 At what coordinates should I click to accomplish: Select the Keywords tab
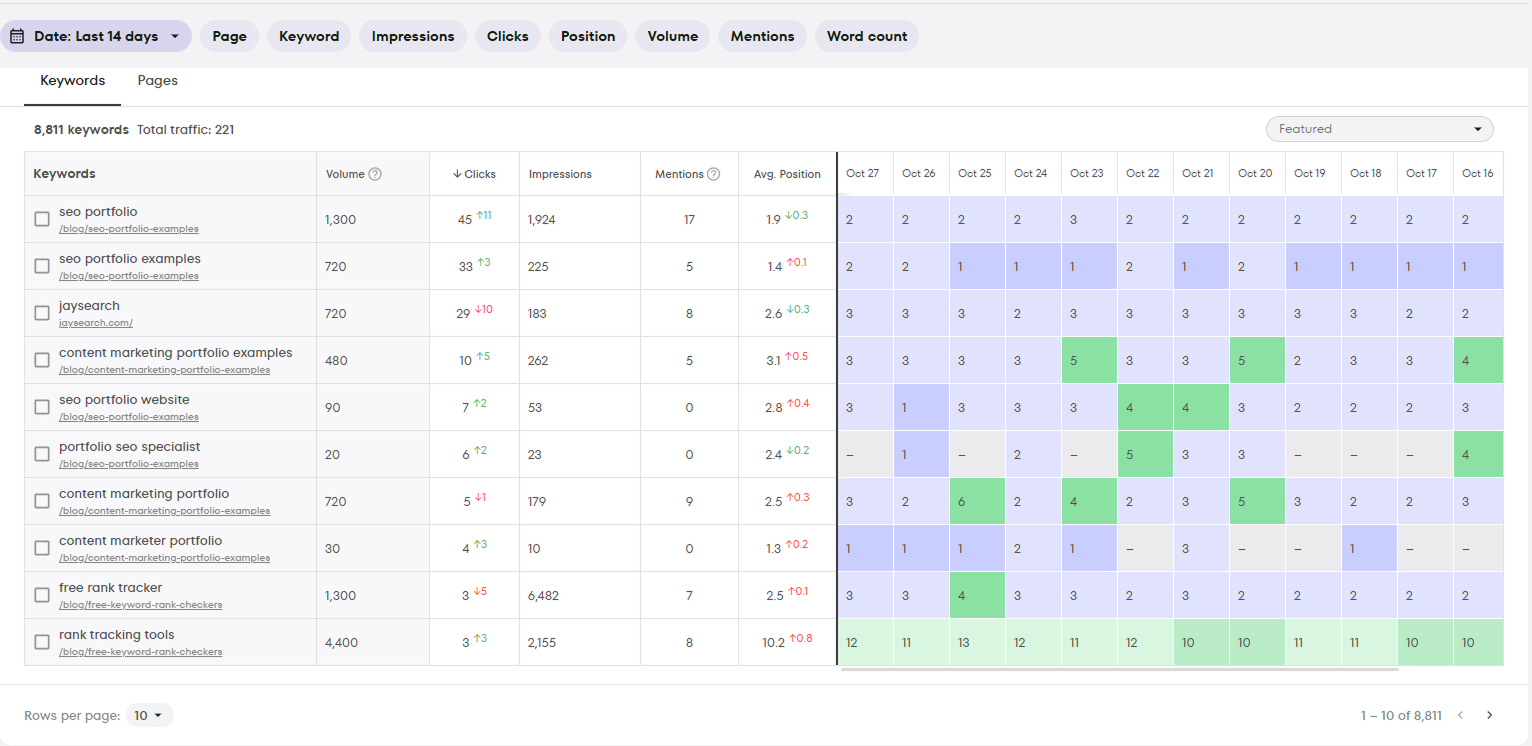[x=72, y=80]
